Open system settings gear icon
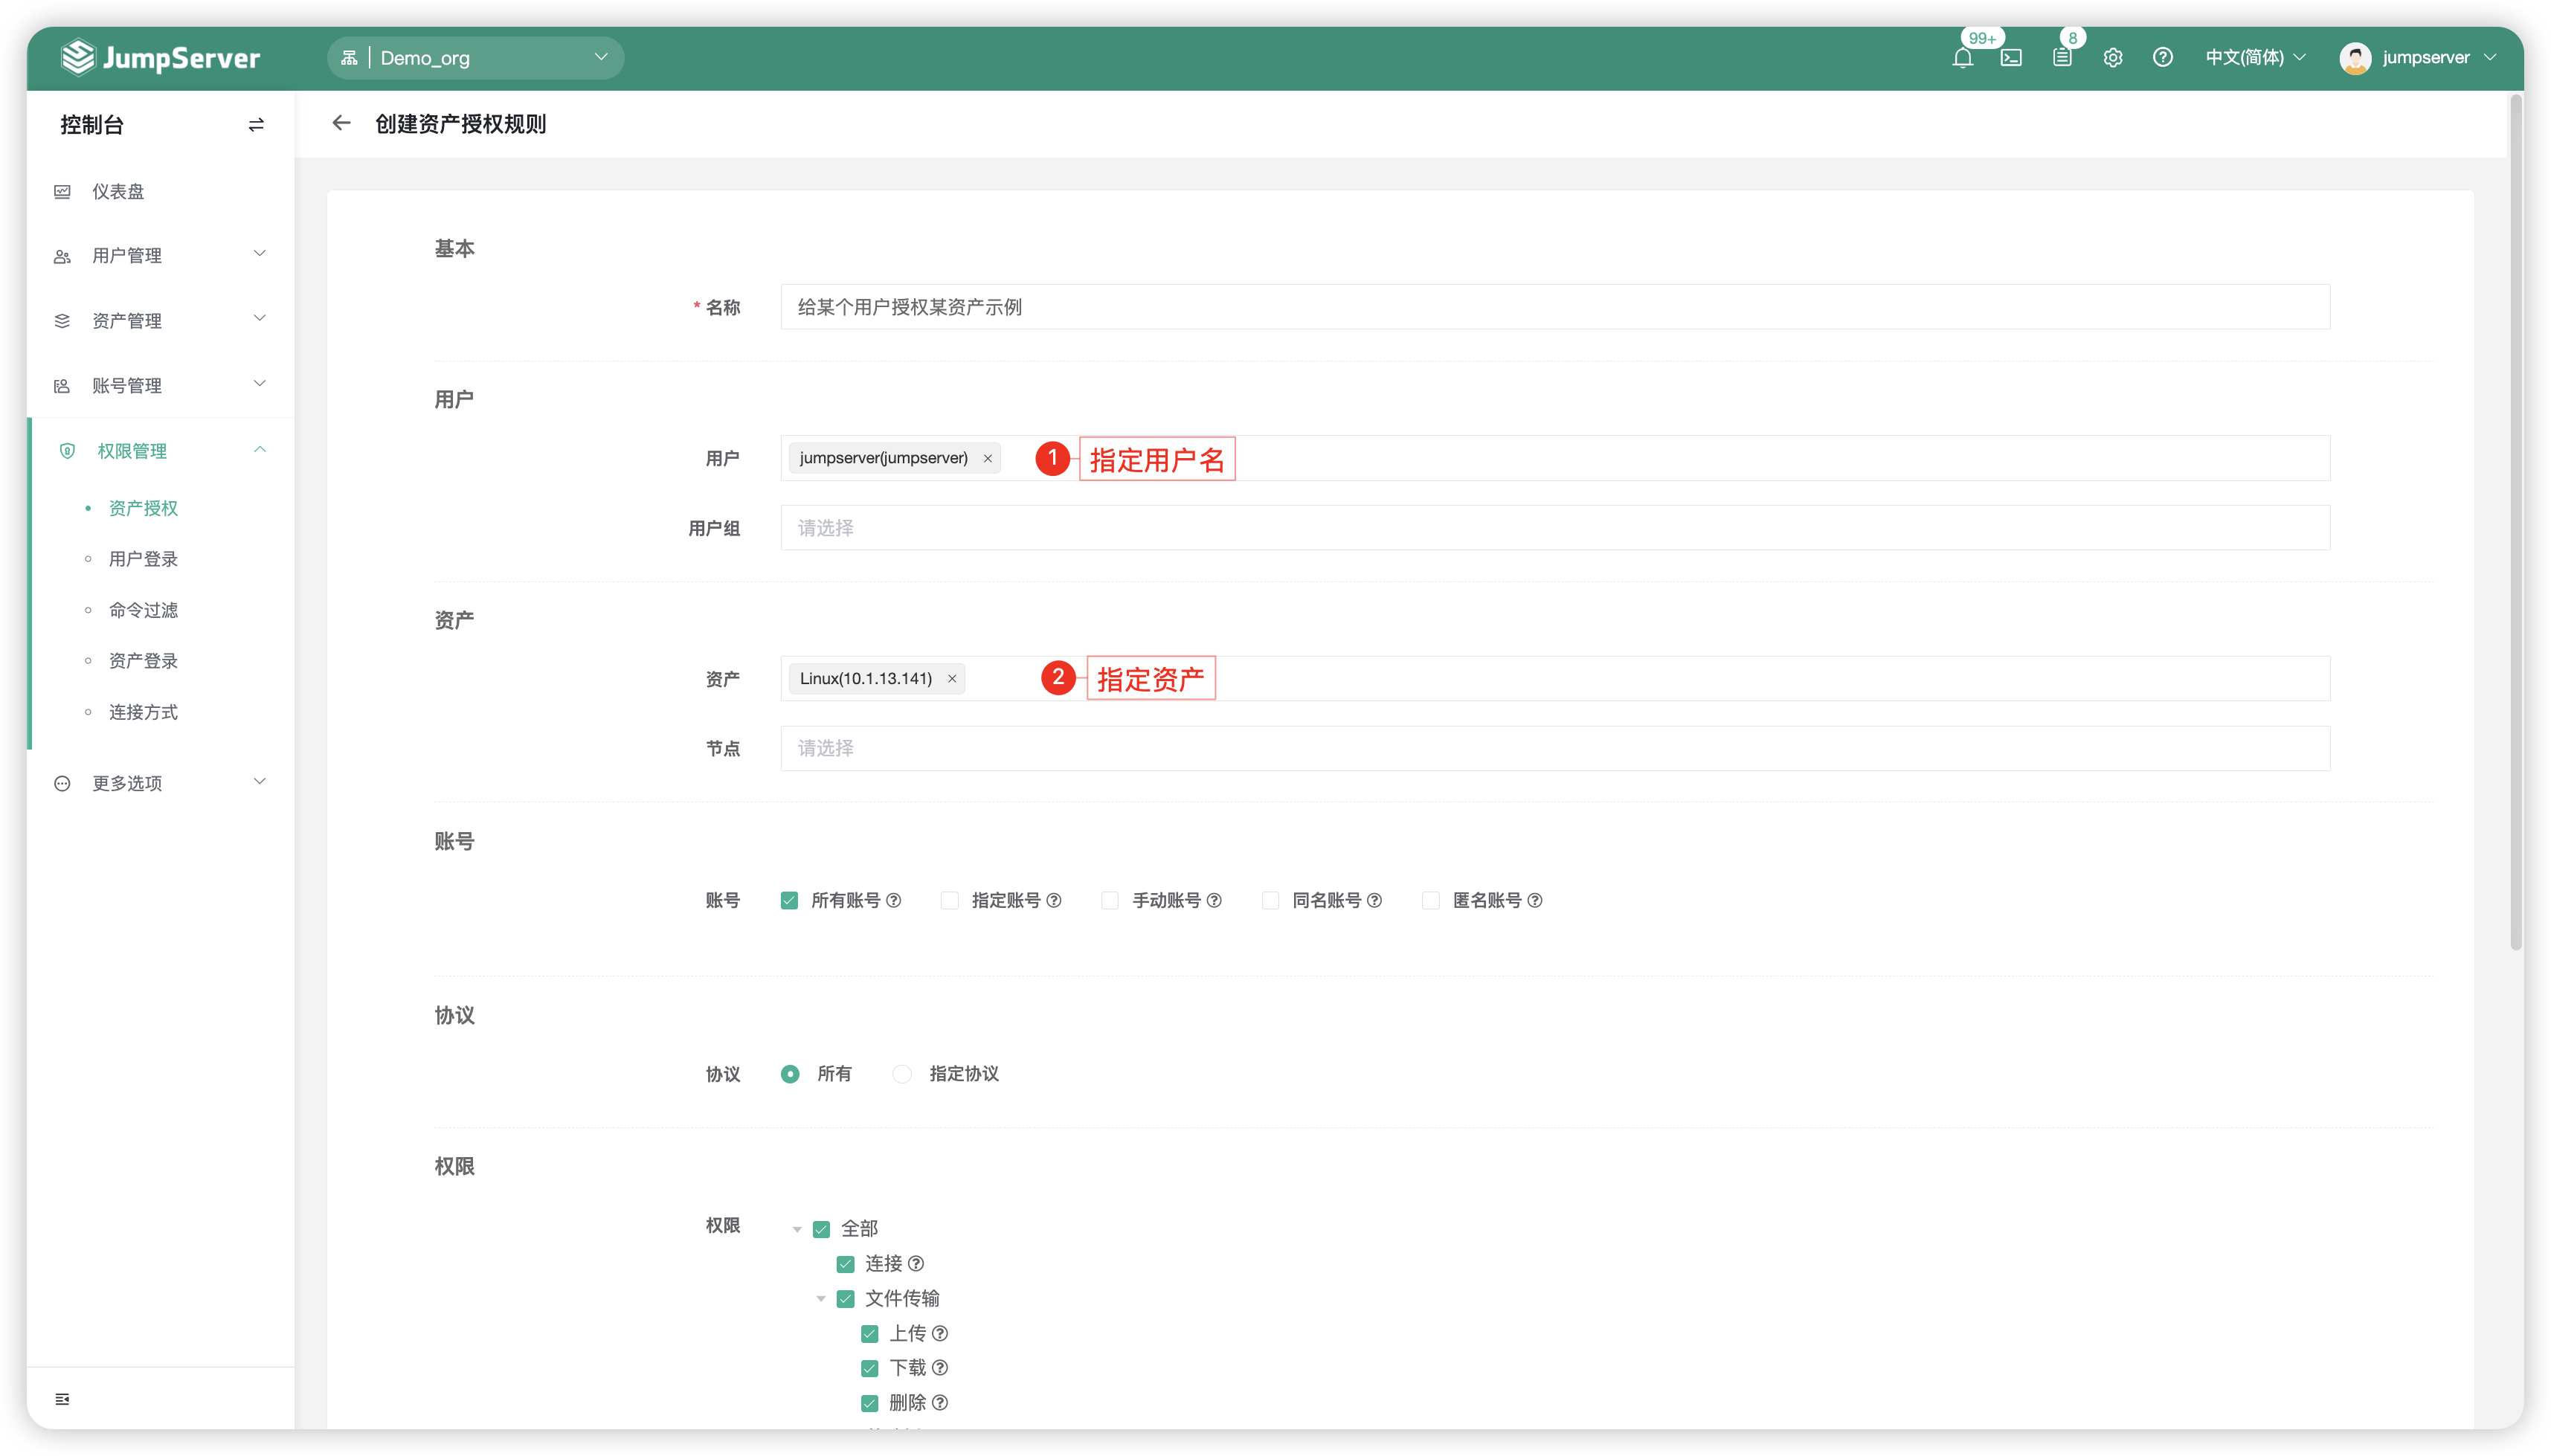The image size is (2551, 1456). 2112,58
